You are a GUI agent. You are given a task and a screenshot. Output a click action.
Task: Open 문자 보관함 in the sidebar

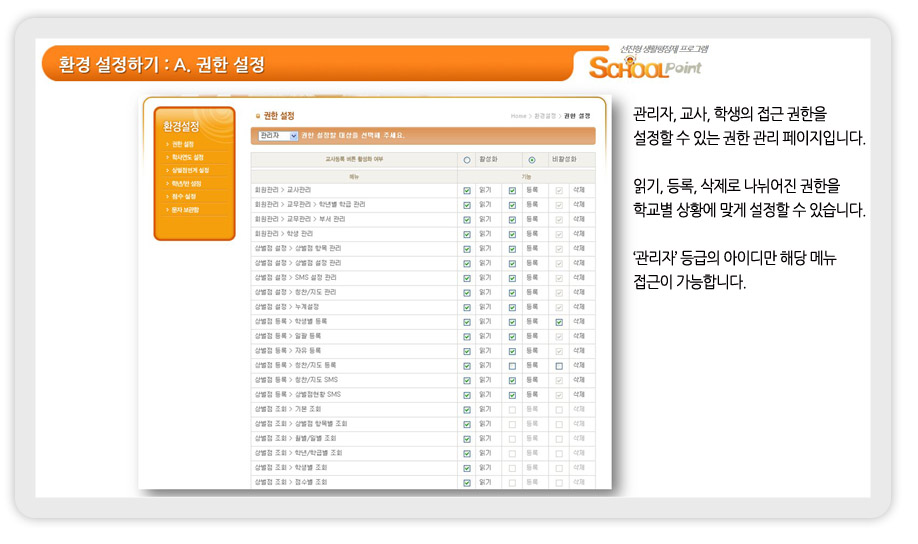coord(186,210)
